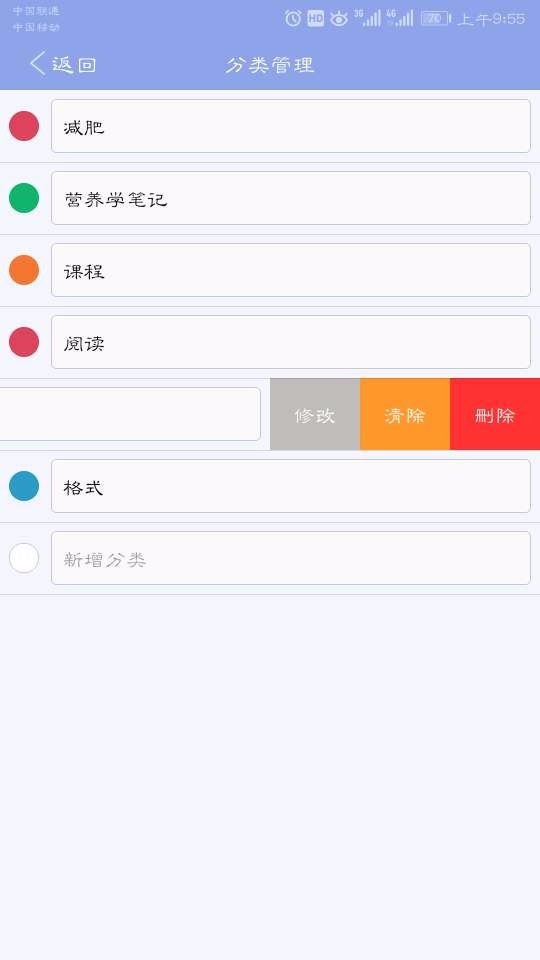
Task: Pick the red color dot for 阅读
Action: (x=24, y=342)
